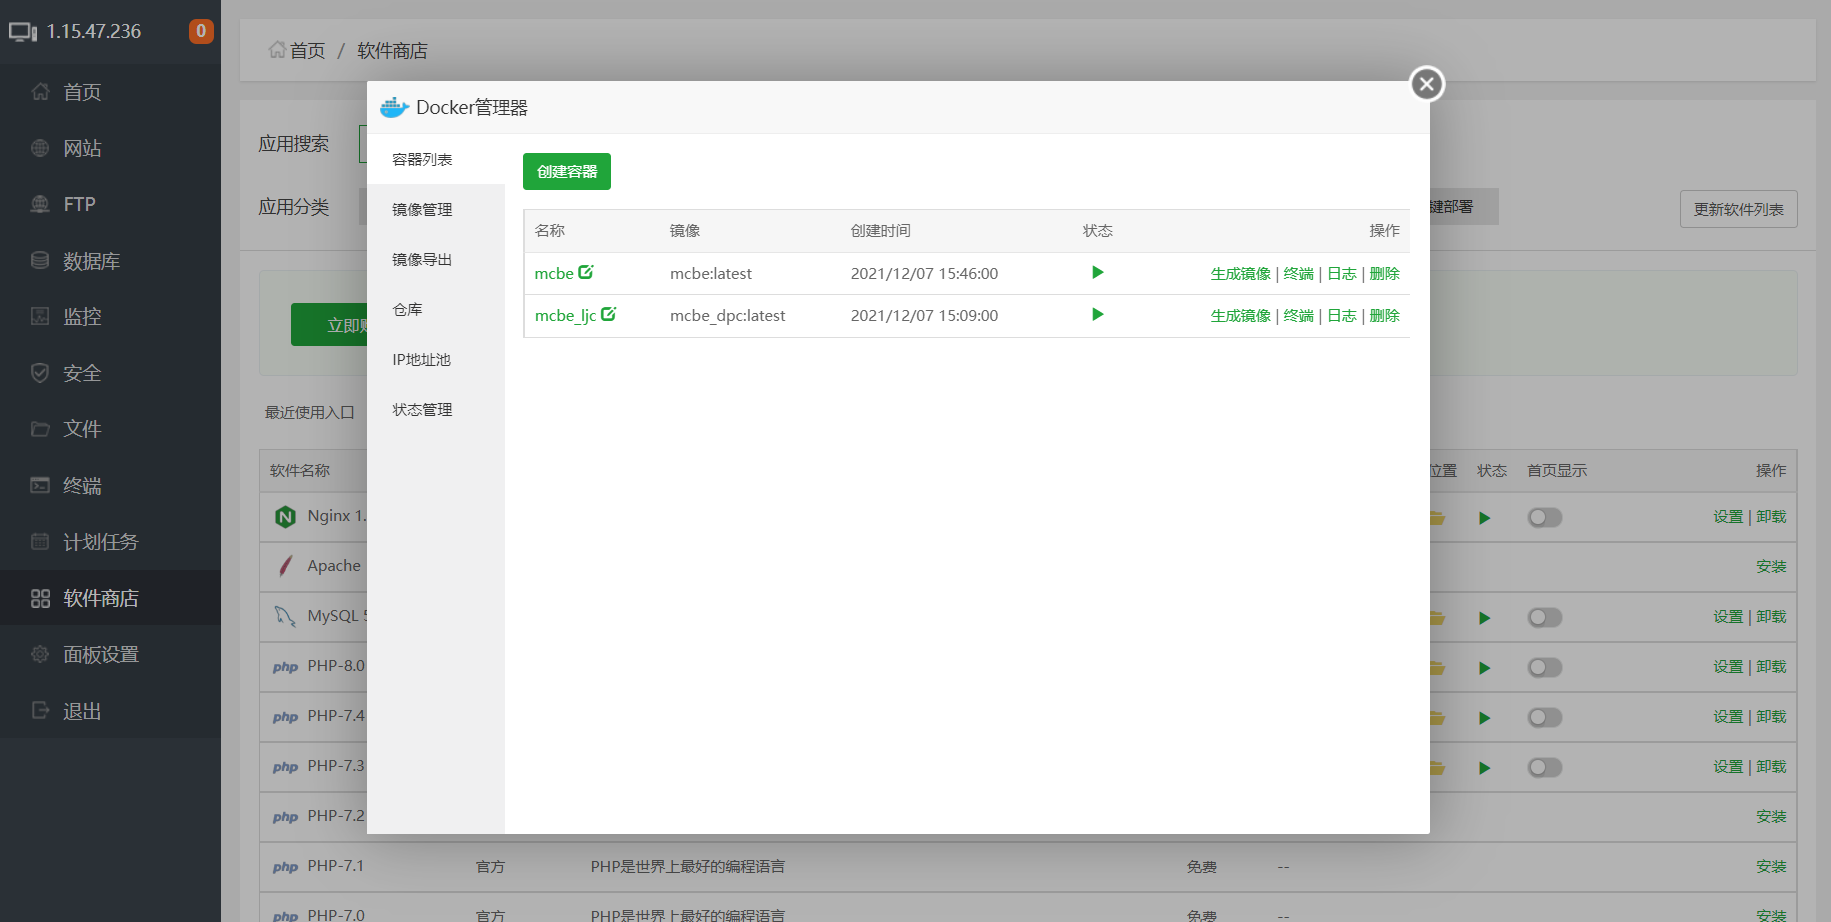The height and width of the screenshot is (922, 1831).
Task: Click PHP-7.3 row status play icon
Action: (x=1484, y=768)
